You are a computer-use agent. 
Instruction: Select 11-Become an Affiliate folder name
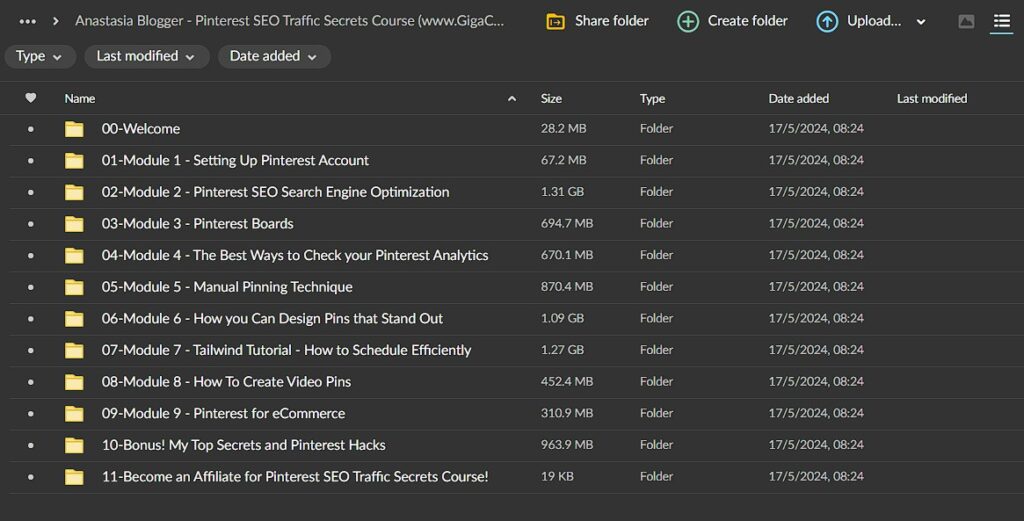295,477
